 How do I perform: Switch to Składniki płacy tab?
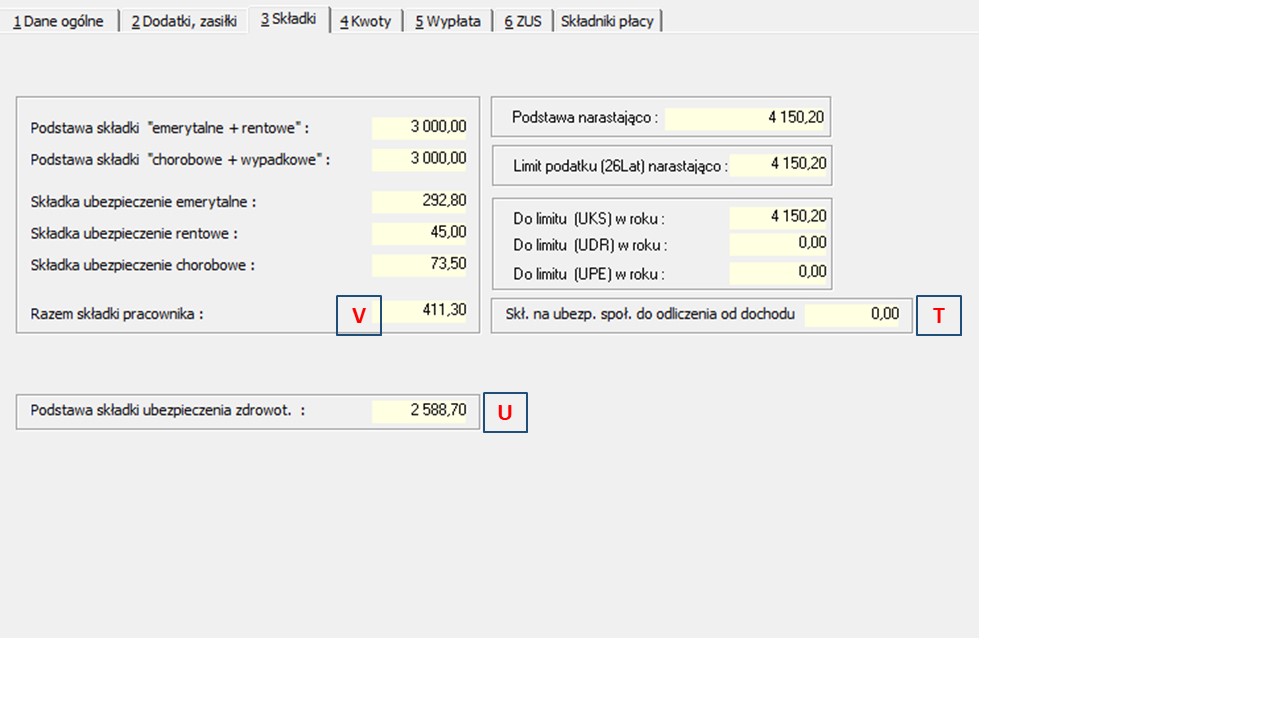coord(607,21)
